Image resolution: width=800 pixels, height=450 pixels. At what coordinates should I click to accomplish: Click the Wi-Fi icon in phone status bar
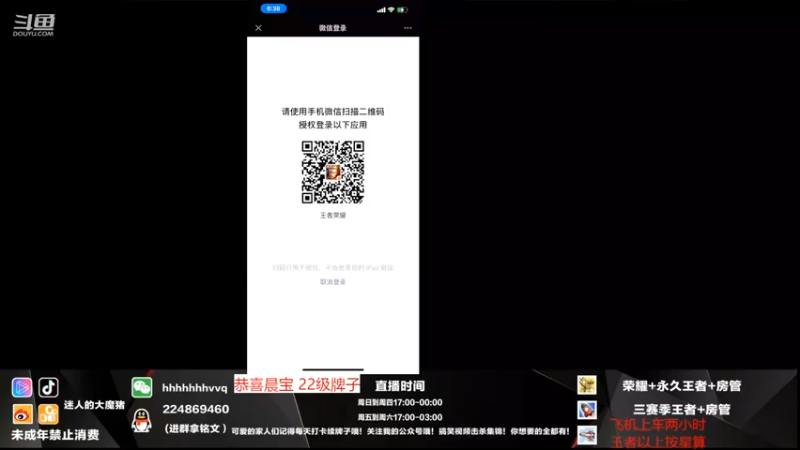coord(391,10)
